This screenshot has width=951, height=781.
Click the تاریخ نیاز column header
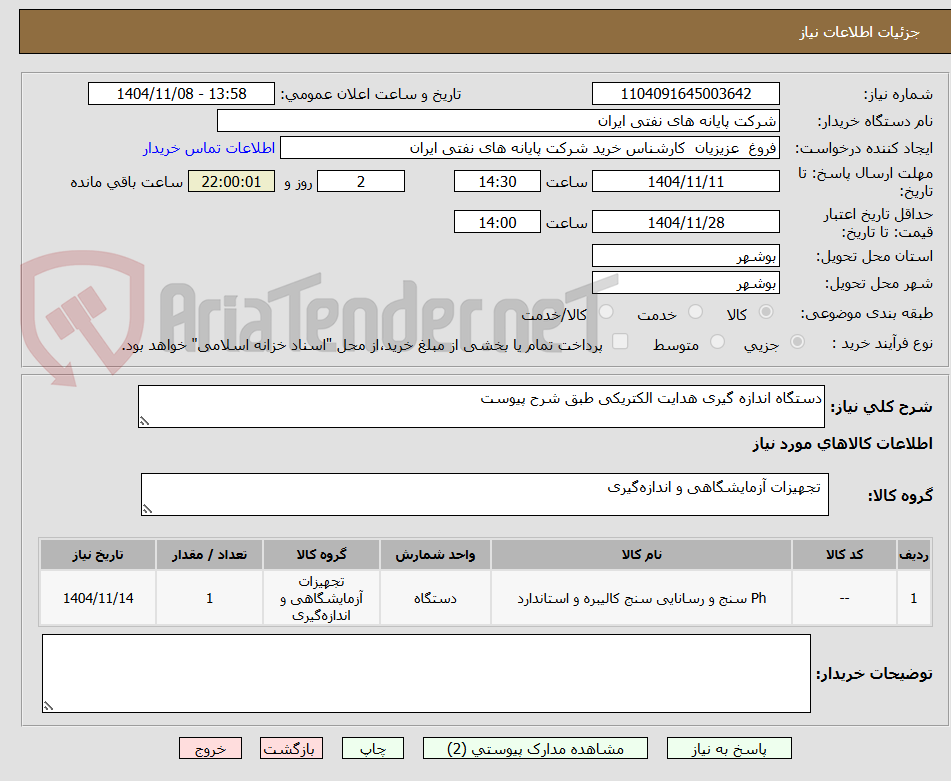click(98, 554)
